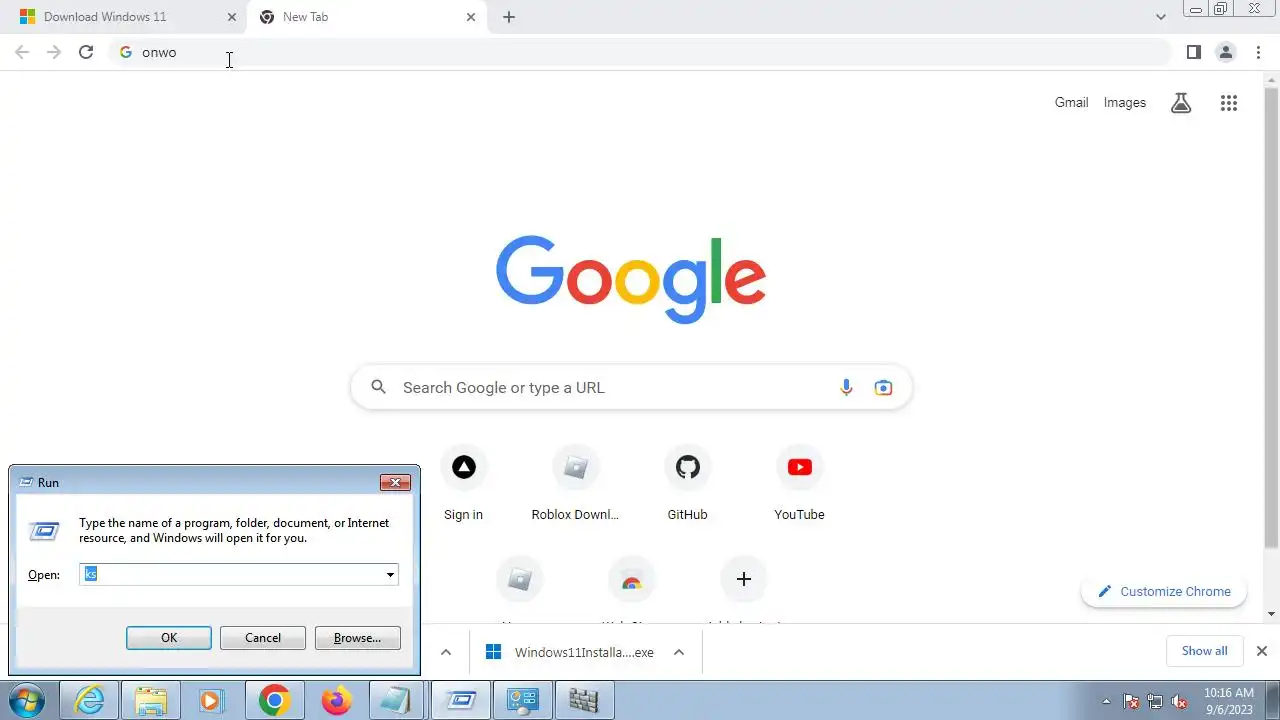Open the YouTube shortcut tile
The height and width of the screenshot is (720, 1280).
[799, 485]
